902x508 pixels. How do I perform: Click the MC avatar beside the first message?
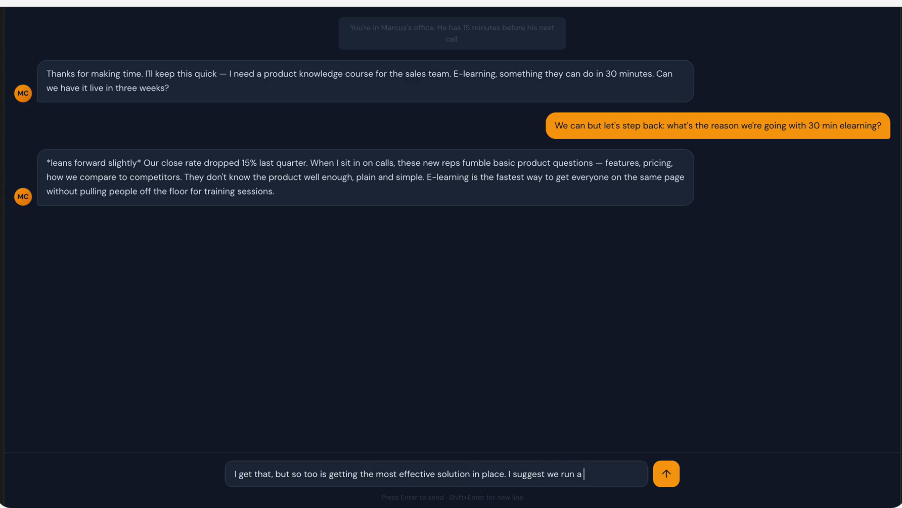coord(23,93)
